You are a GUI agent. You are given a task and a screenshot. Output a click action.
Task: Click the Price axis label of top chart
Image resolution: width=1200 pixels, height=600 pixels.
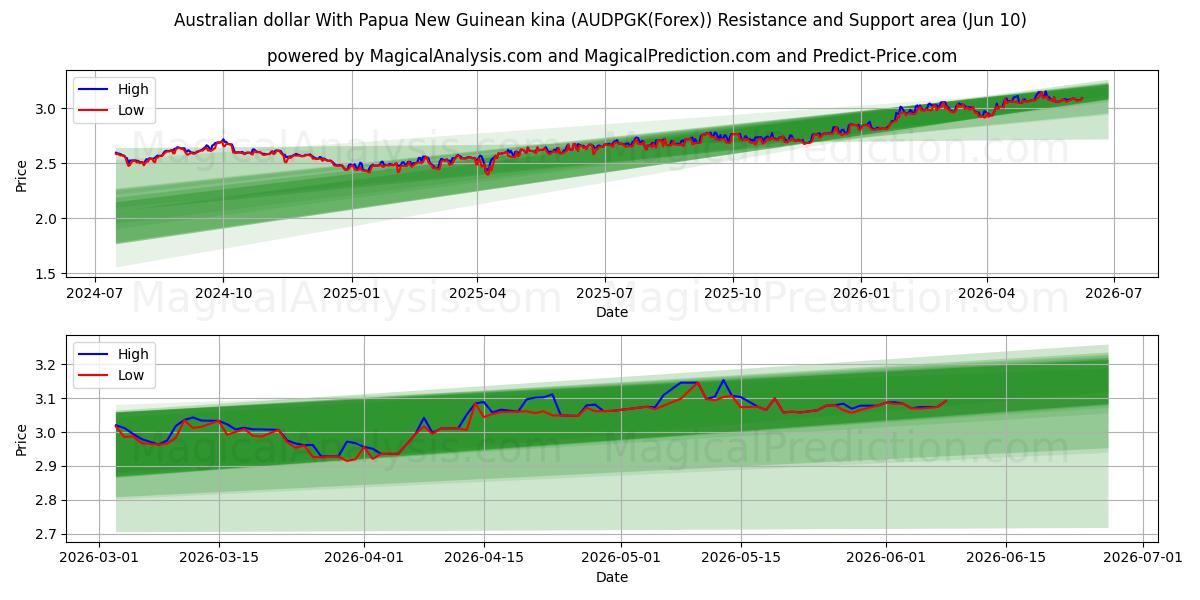point(22,174)
